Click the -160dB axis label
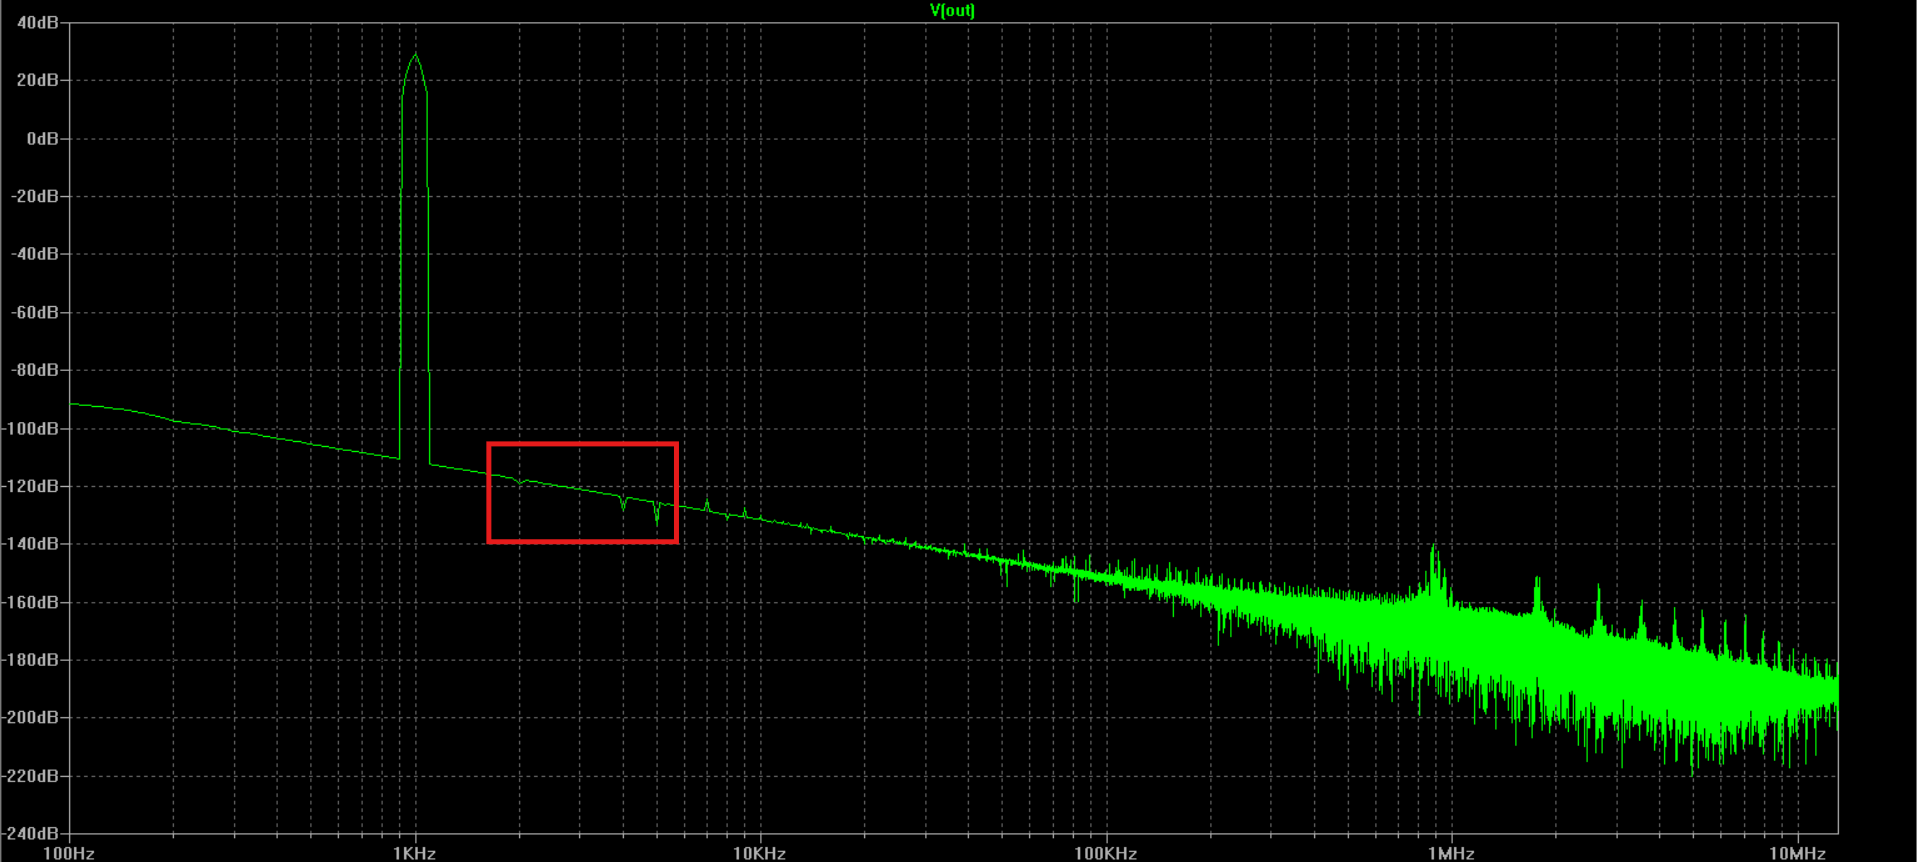 pos(31,602)
